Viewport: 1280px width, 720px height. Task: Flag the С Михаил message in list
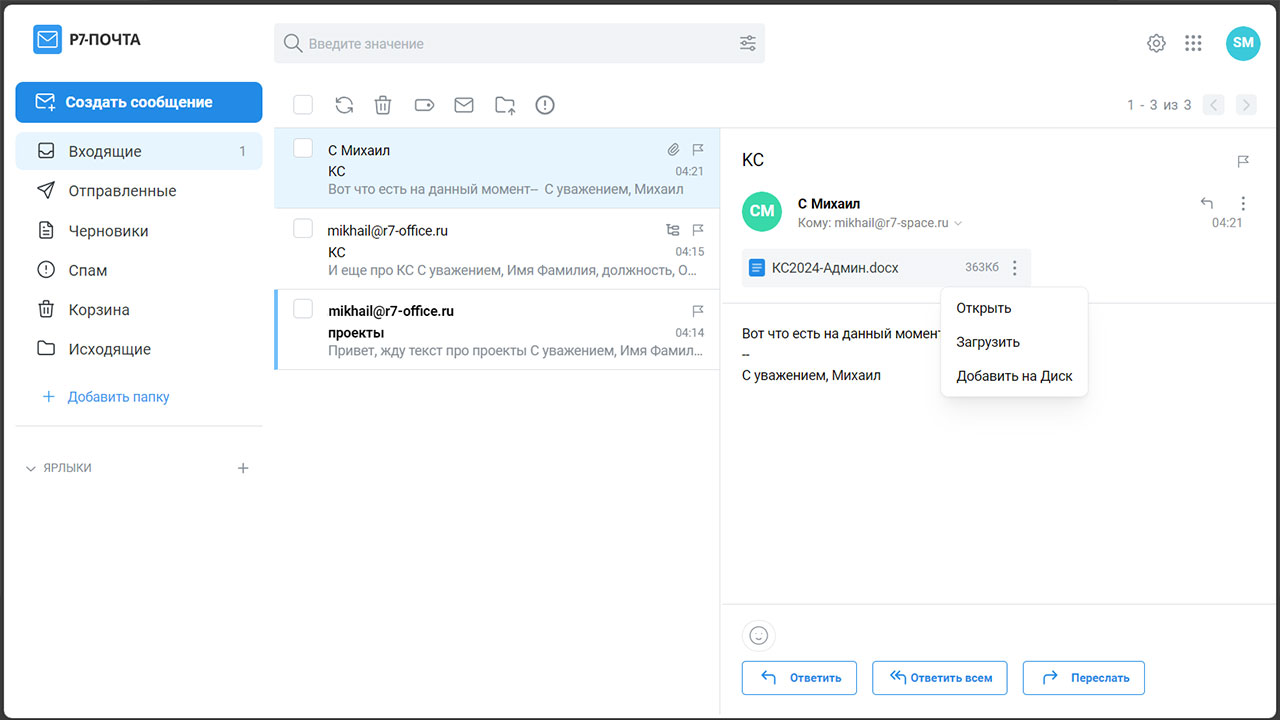pos(698,150)
